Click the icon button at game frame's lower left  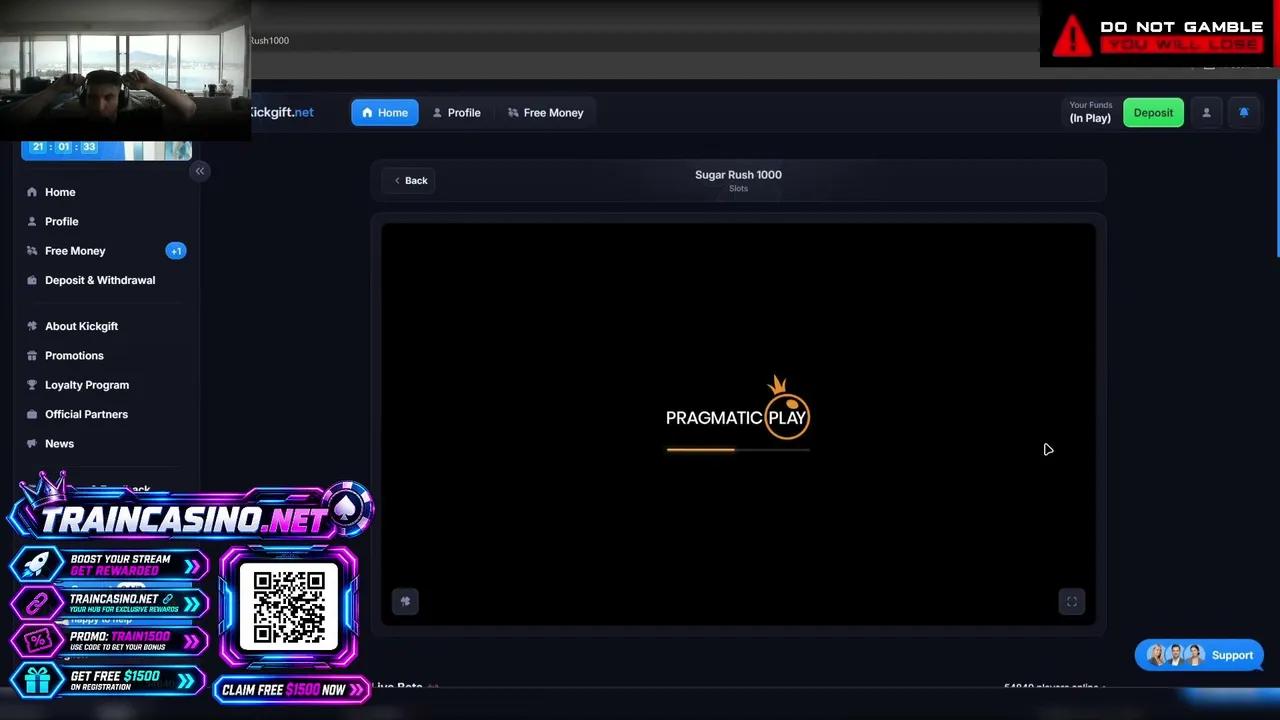coord(405,601)
